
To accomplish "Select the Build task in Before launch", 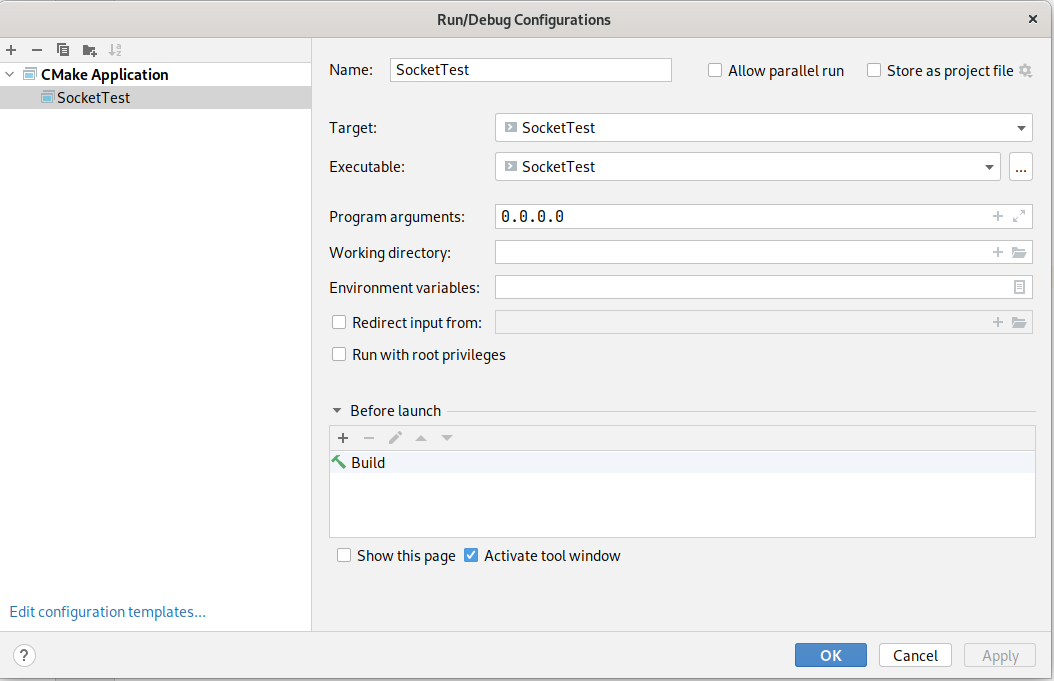I will [368, 463].
